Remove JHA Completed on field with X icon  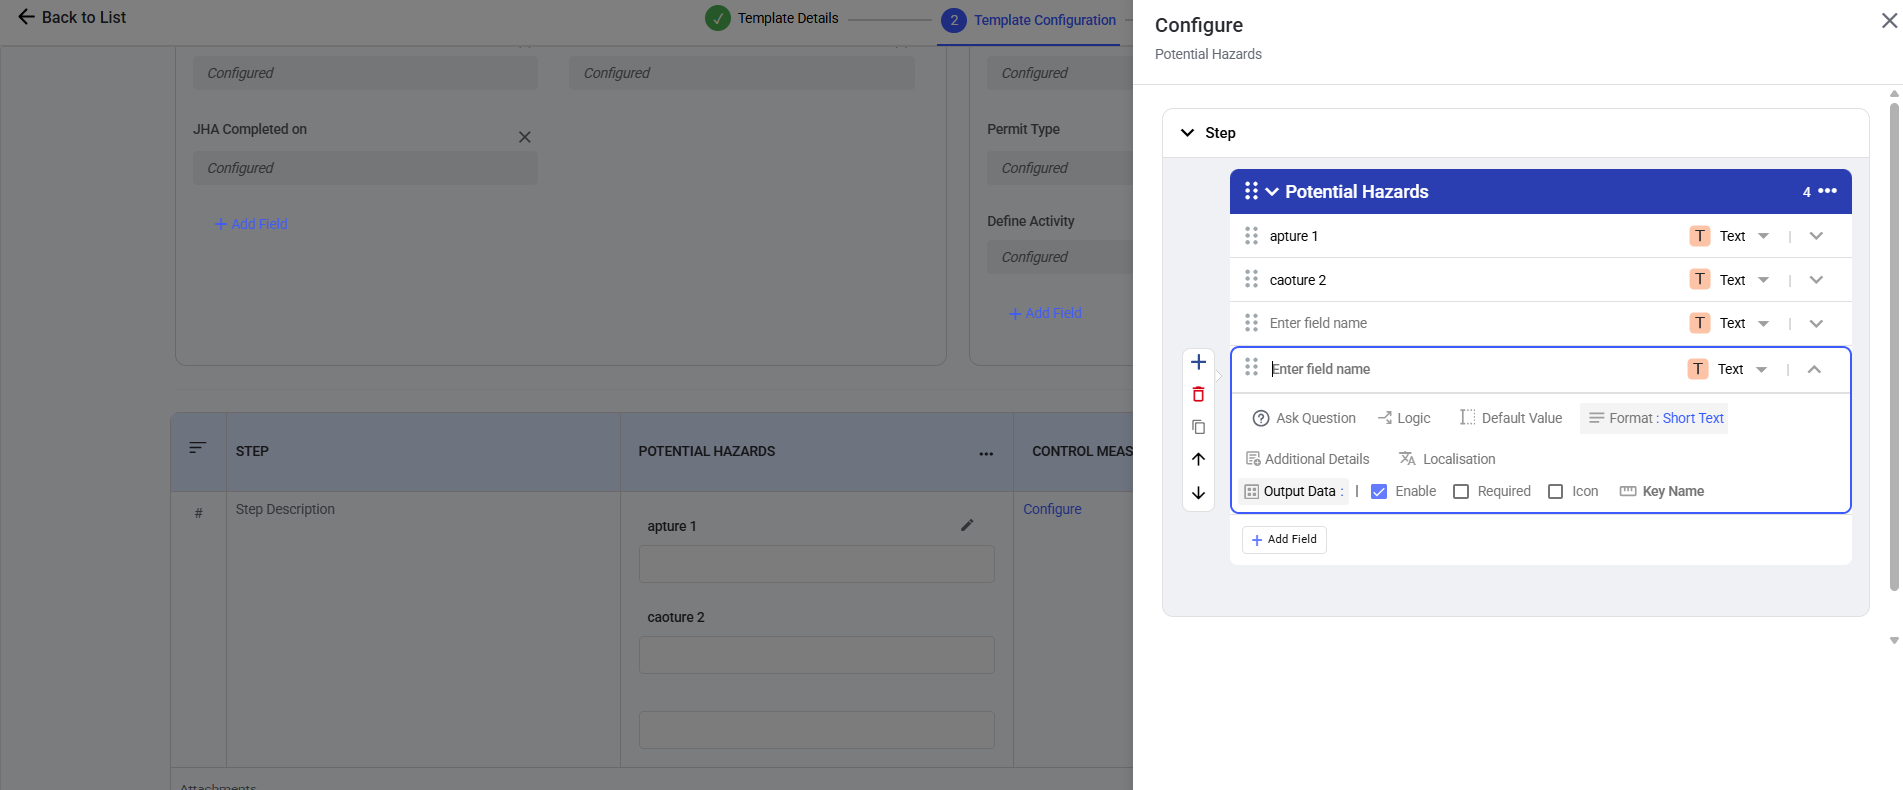524,137
